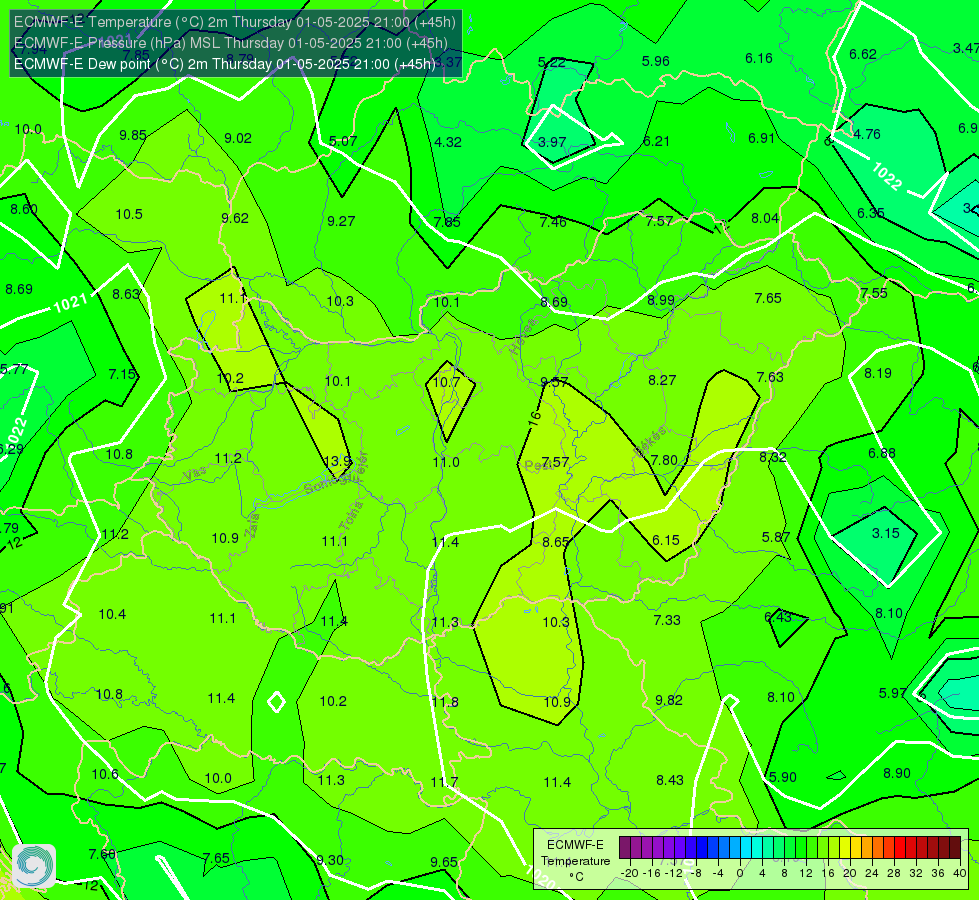The image size is (979, 900).
Task: Click the dew point value 9.62
Action: pyautogui.click(x=235, y=218)
